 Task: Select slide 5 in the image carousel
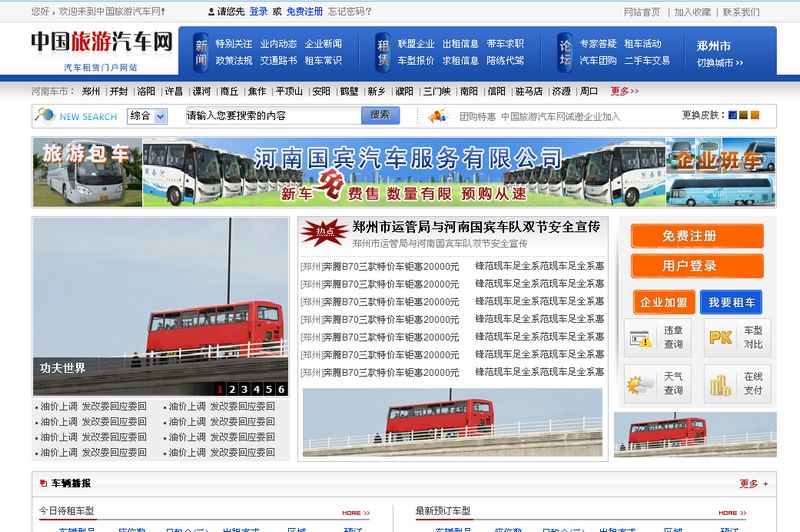269,390
